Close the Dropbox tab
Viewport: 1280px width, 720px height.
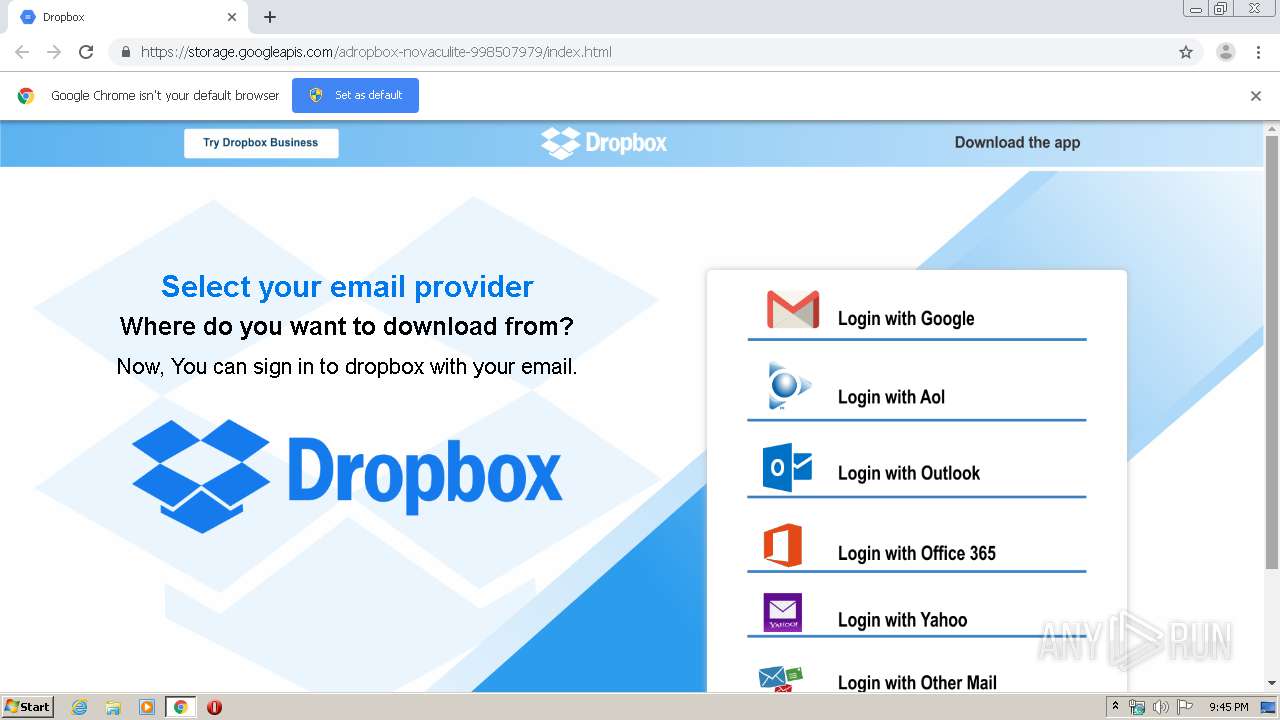tap(232, 17)
